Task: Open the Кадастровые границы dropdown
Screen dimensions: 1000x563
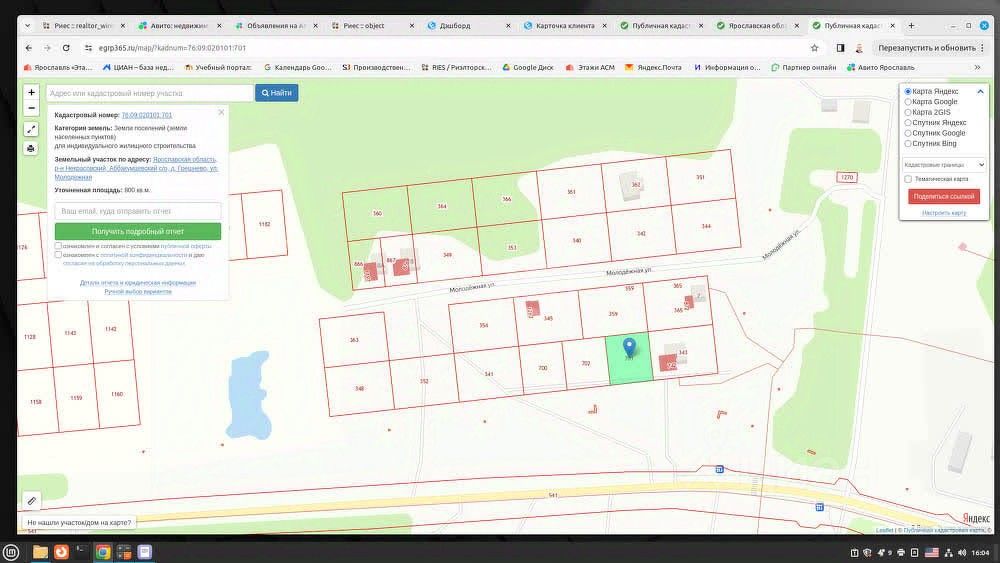Action: 944,165
